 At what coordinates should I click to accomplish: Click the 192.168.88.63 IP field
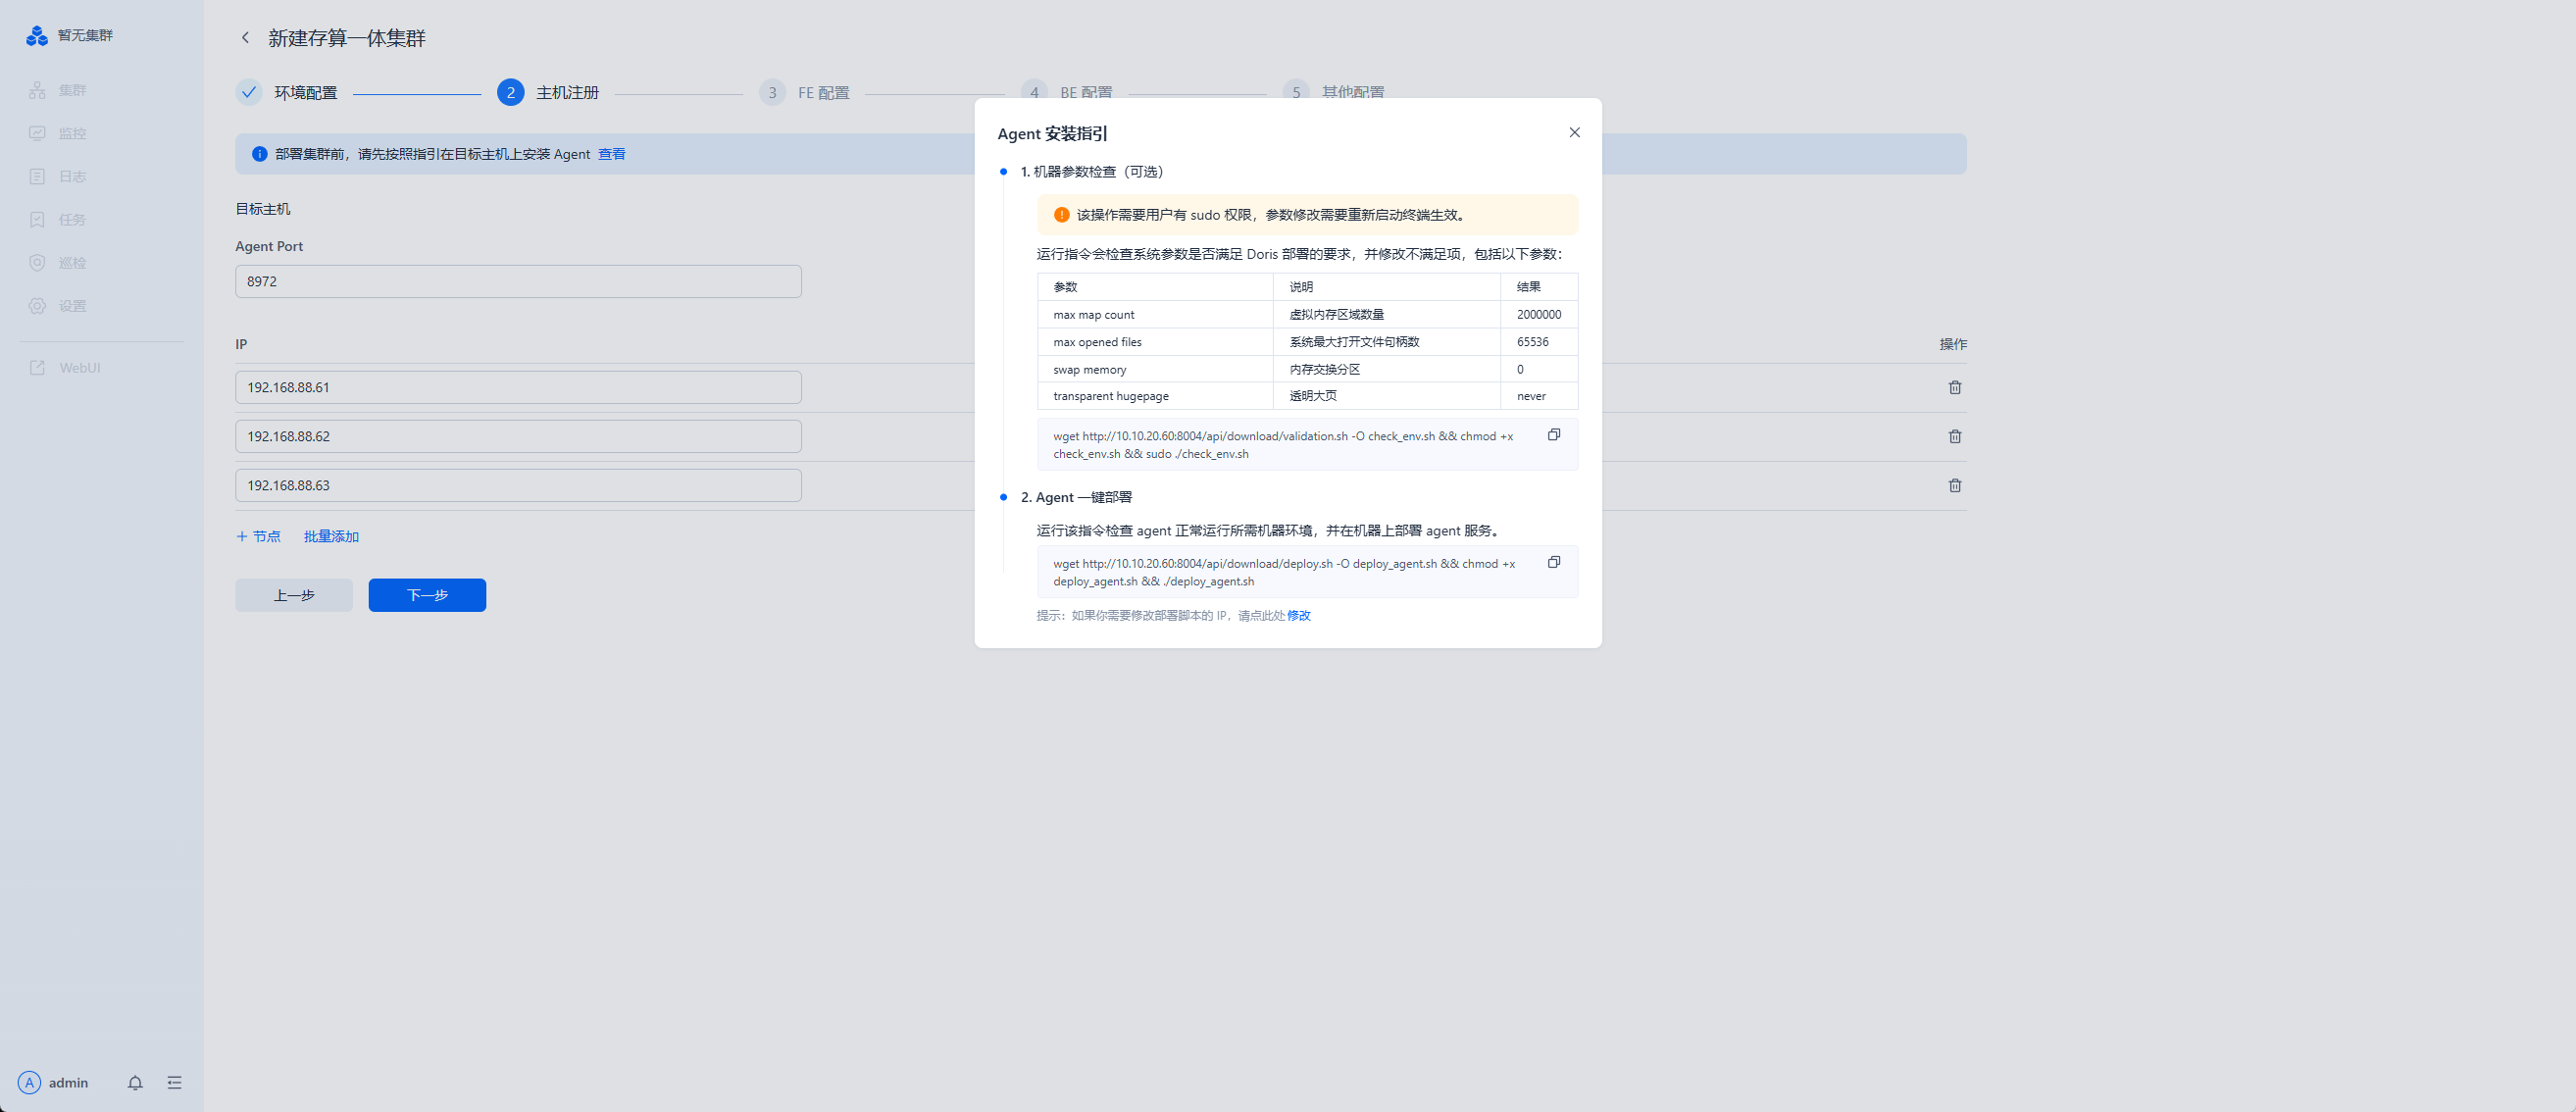coord(518,485)
